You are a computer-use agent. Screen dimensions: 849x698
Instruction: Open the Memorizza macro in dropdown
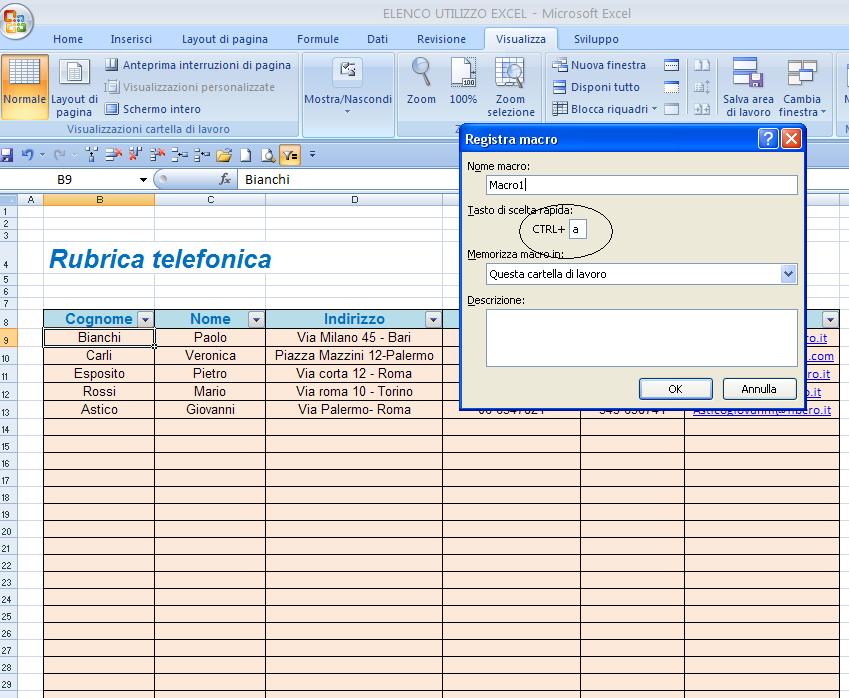click(787, 273)
